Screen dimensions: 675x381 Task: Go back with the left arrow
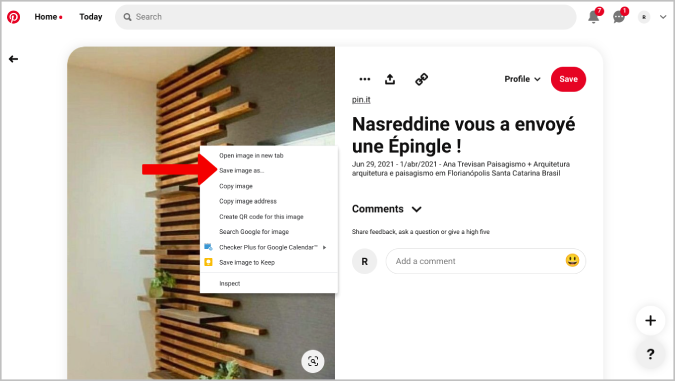pos(13,59)
